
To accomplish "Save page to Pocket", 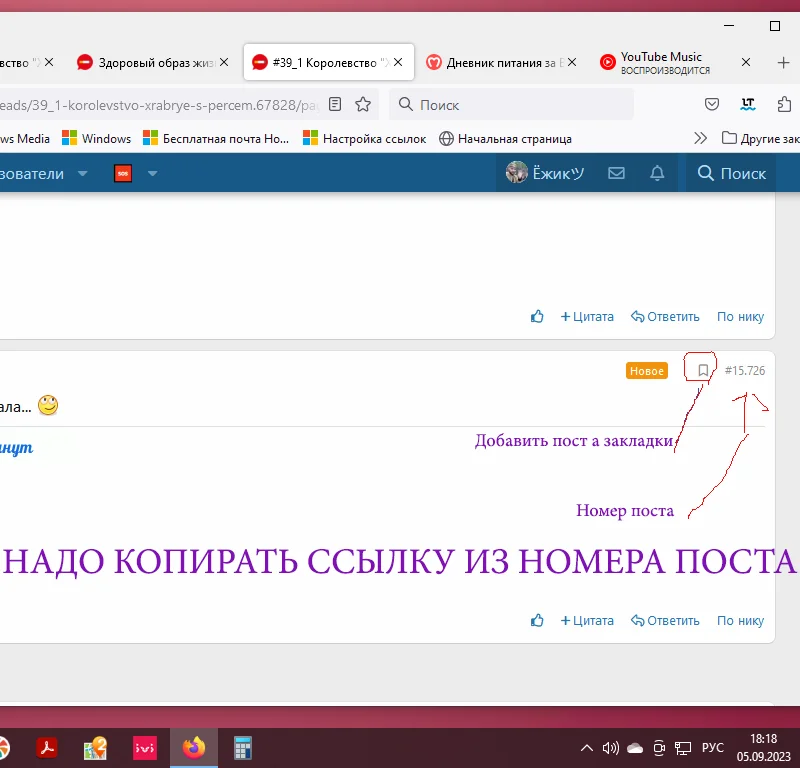I will pos(712,104).
